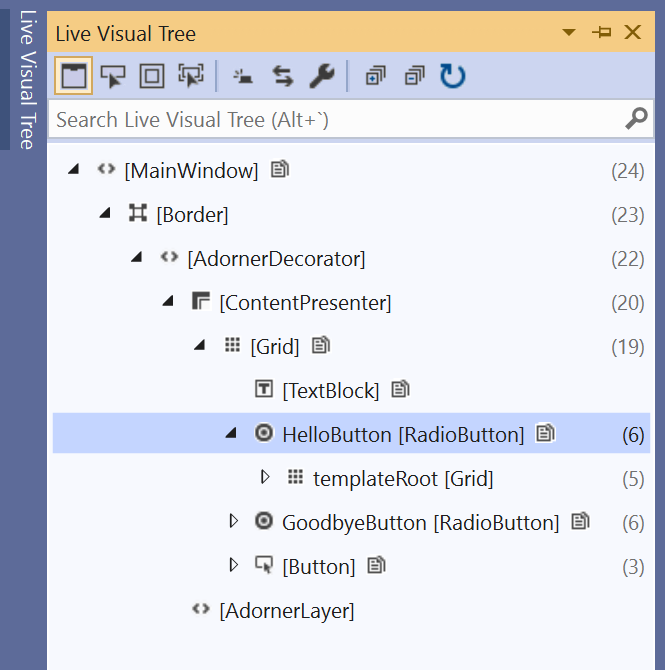Collapse the [Grid] node under ContentPresenter

(200, 345)
